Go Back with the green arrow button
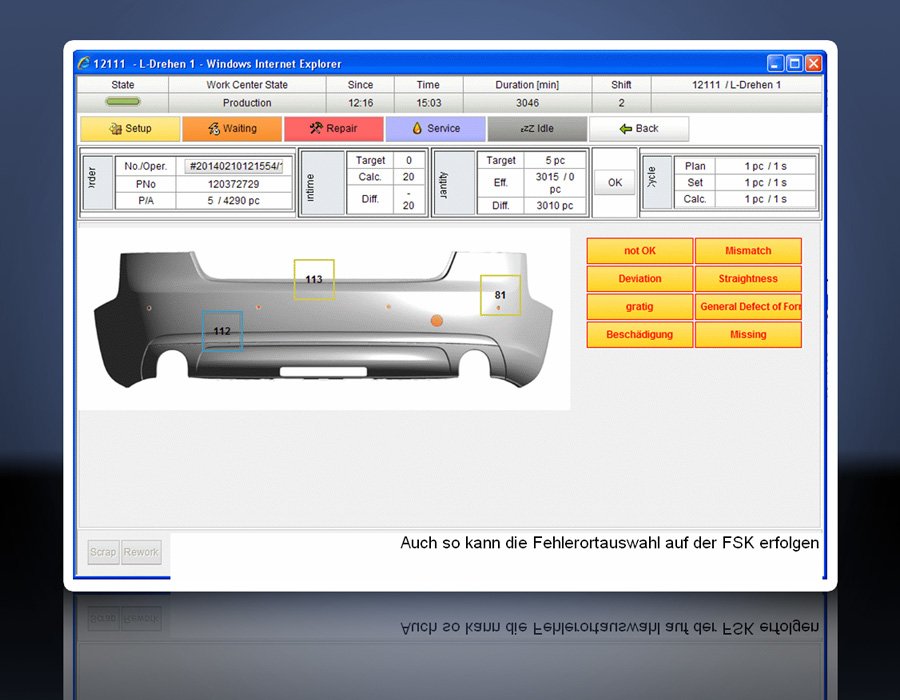 tap(639, 129)
